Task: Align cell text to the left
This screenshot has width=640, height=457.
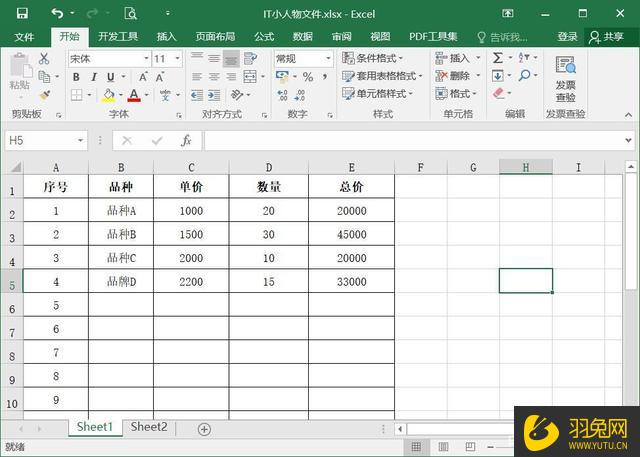Action: click(x=197, y=77)
